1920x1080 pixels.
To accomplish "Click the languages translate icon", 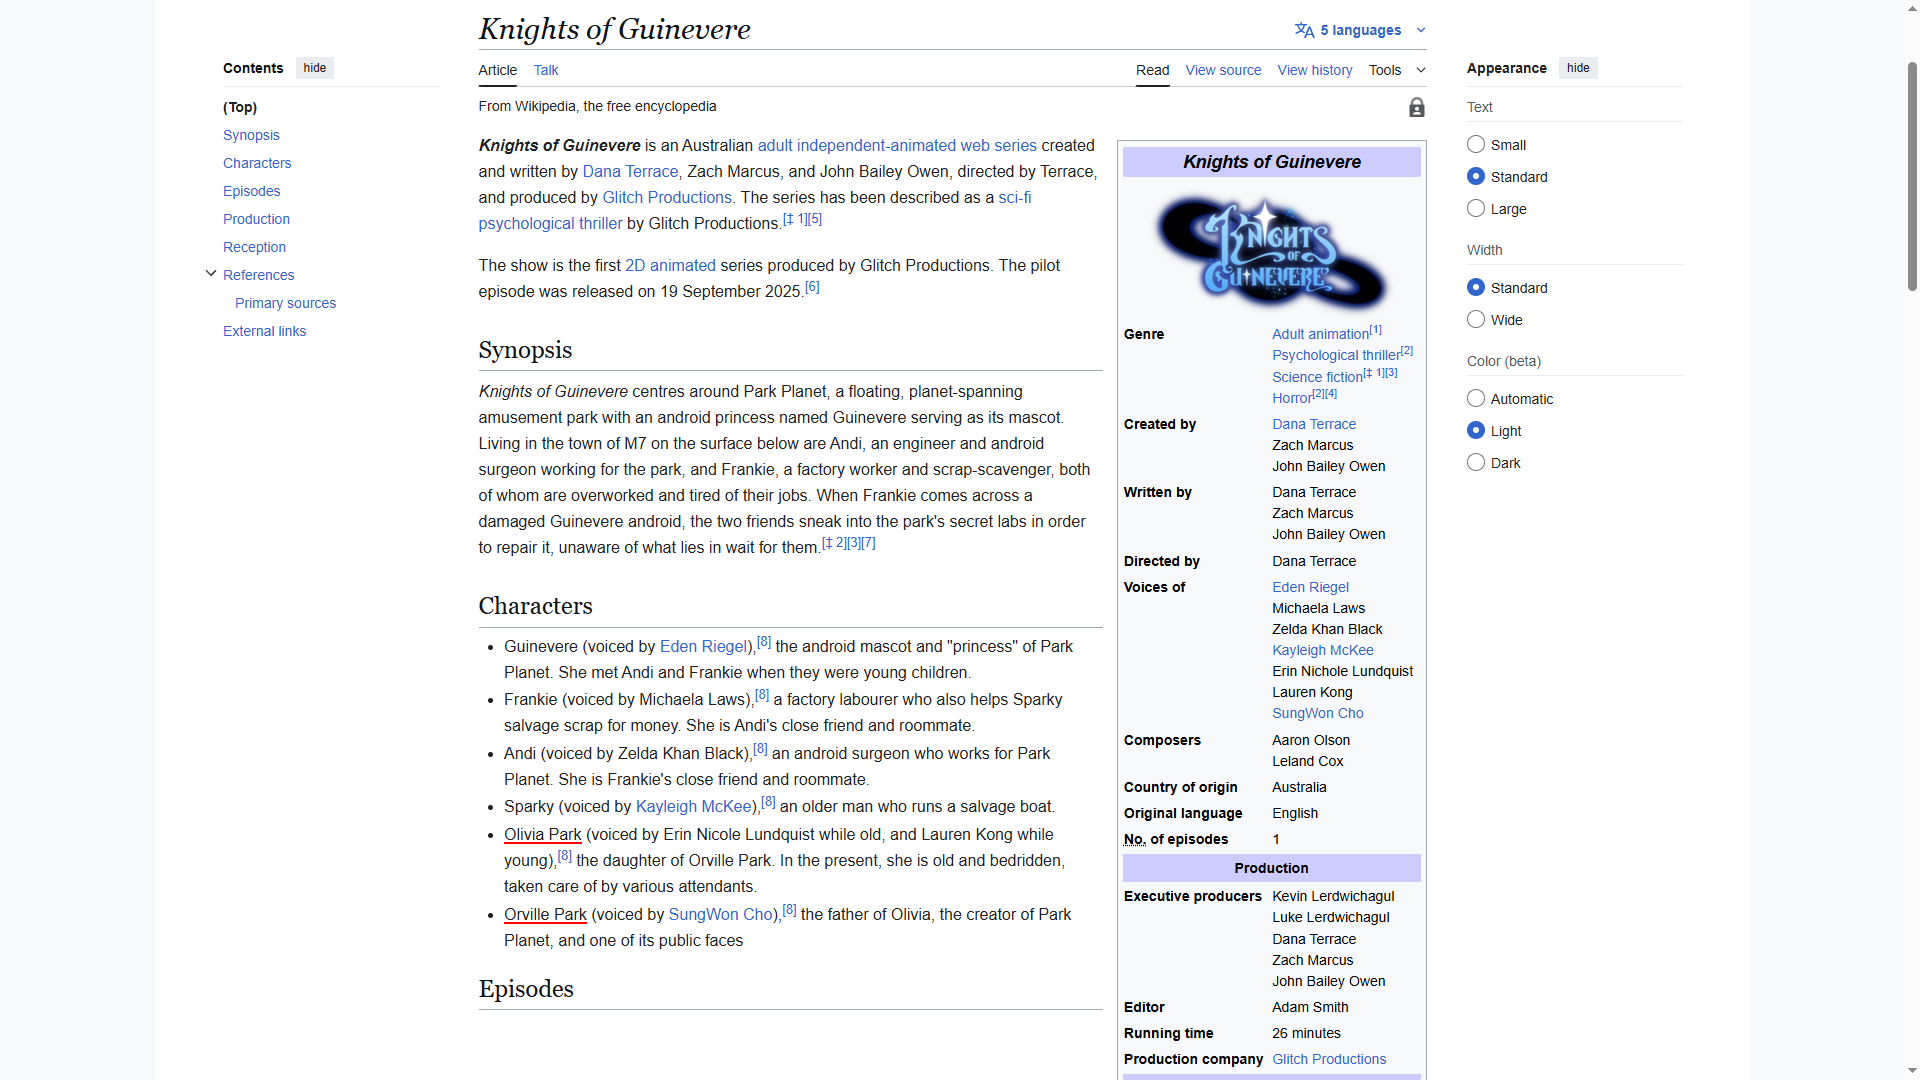I will pyautogui.click(x=1304, y=30).
